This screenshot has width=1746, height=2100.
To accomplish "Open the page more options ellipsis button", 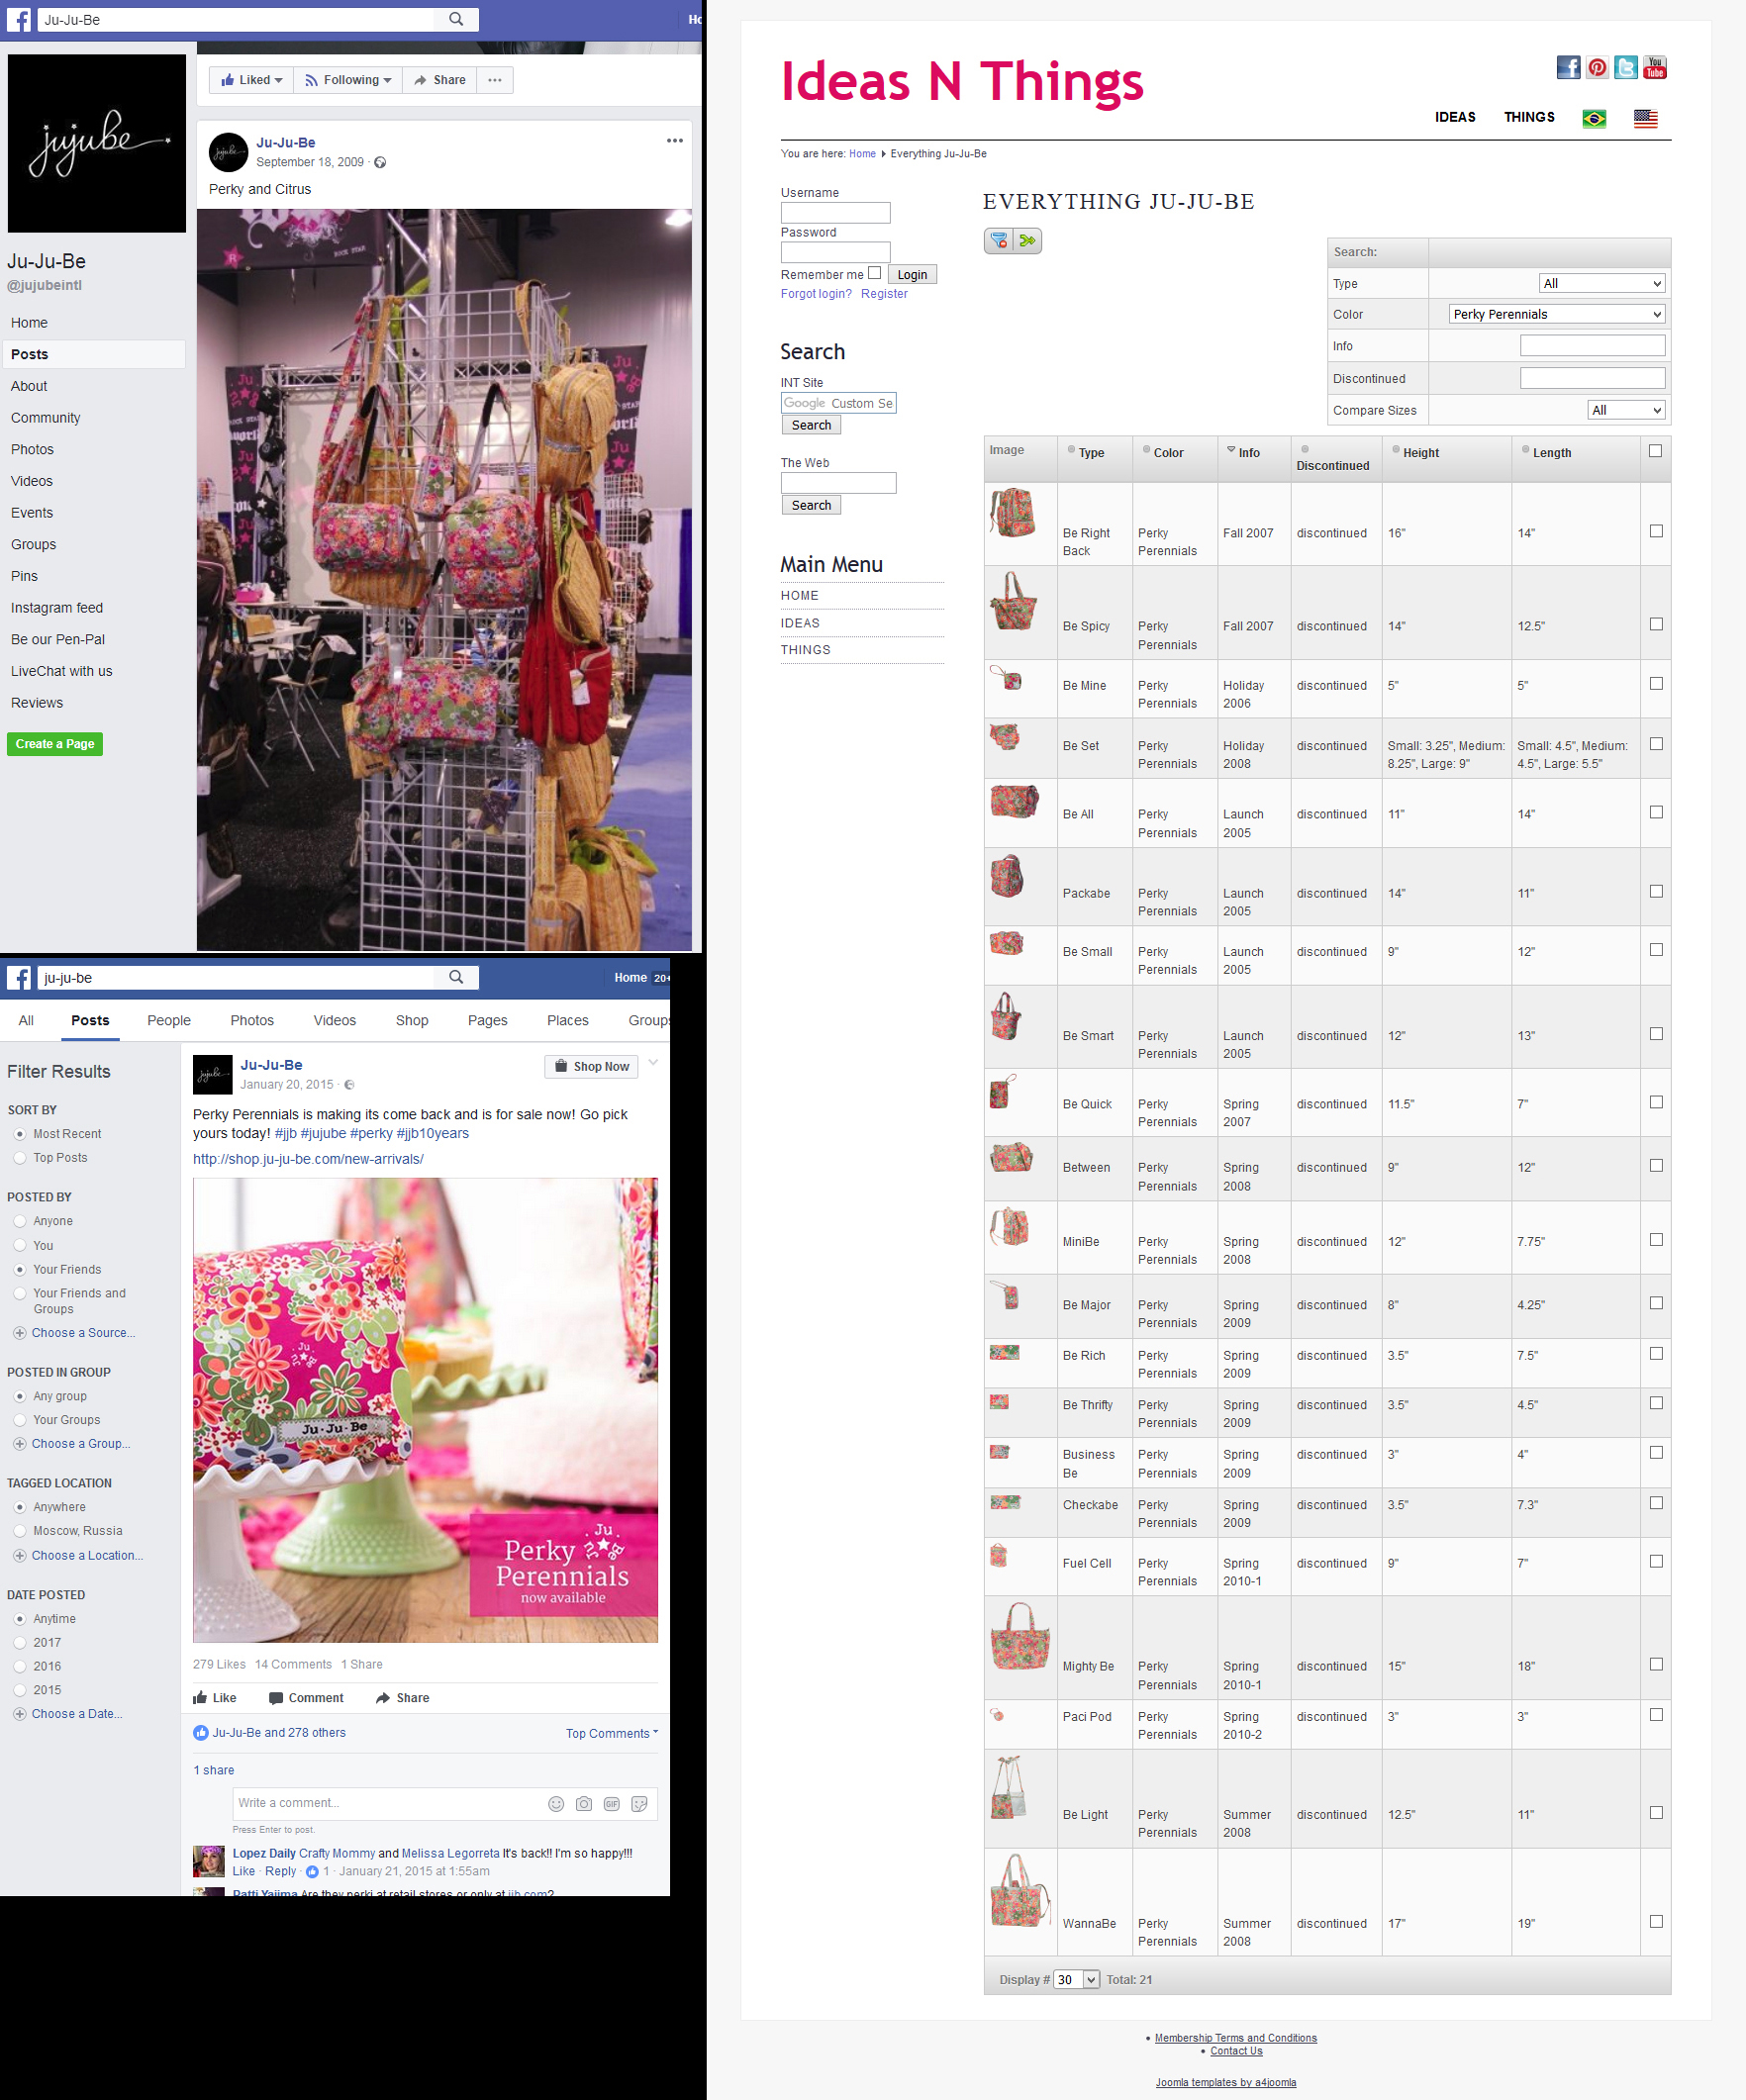I will [x=495, y=80].
